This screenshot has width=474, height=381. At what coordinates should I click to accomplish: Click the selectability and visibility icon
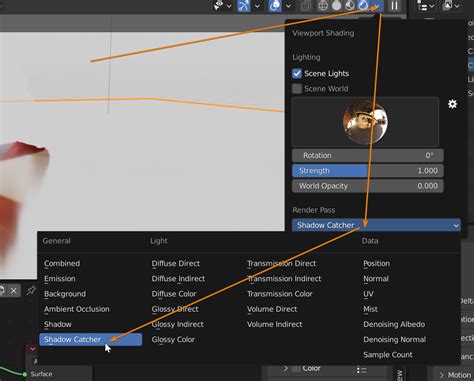click(219, 5)
